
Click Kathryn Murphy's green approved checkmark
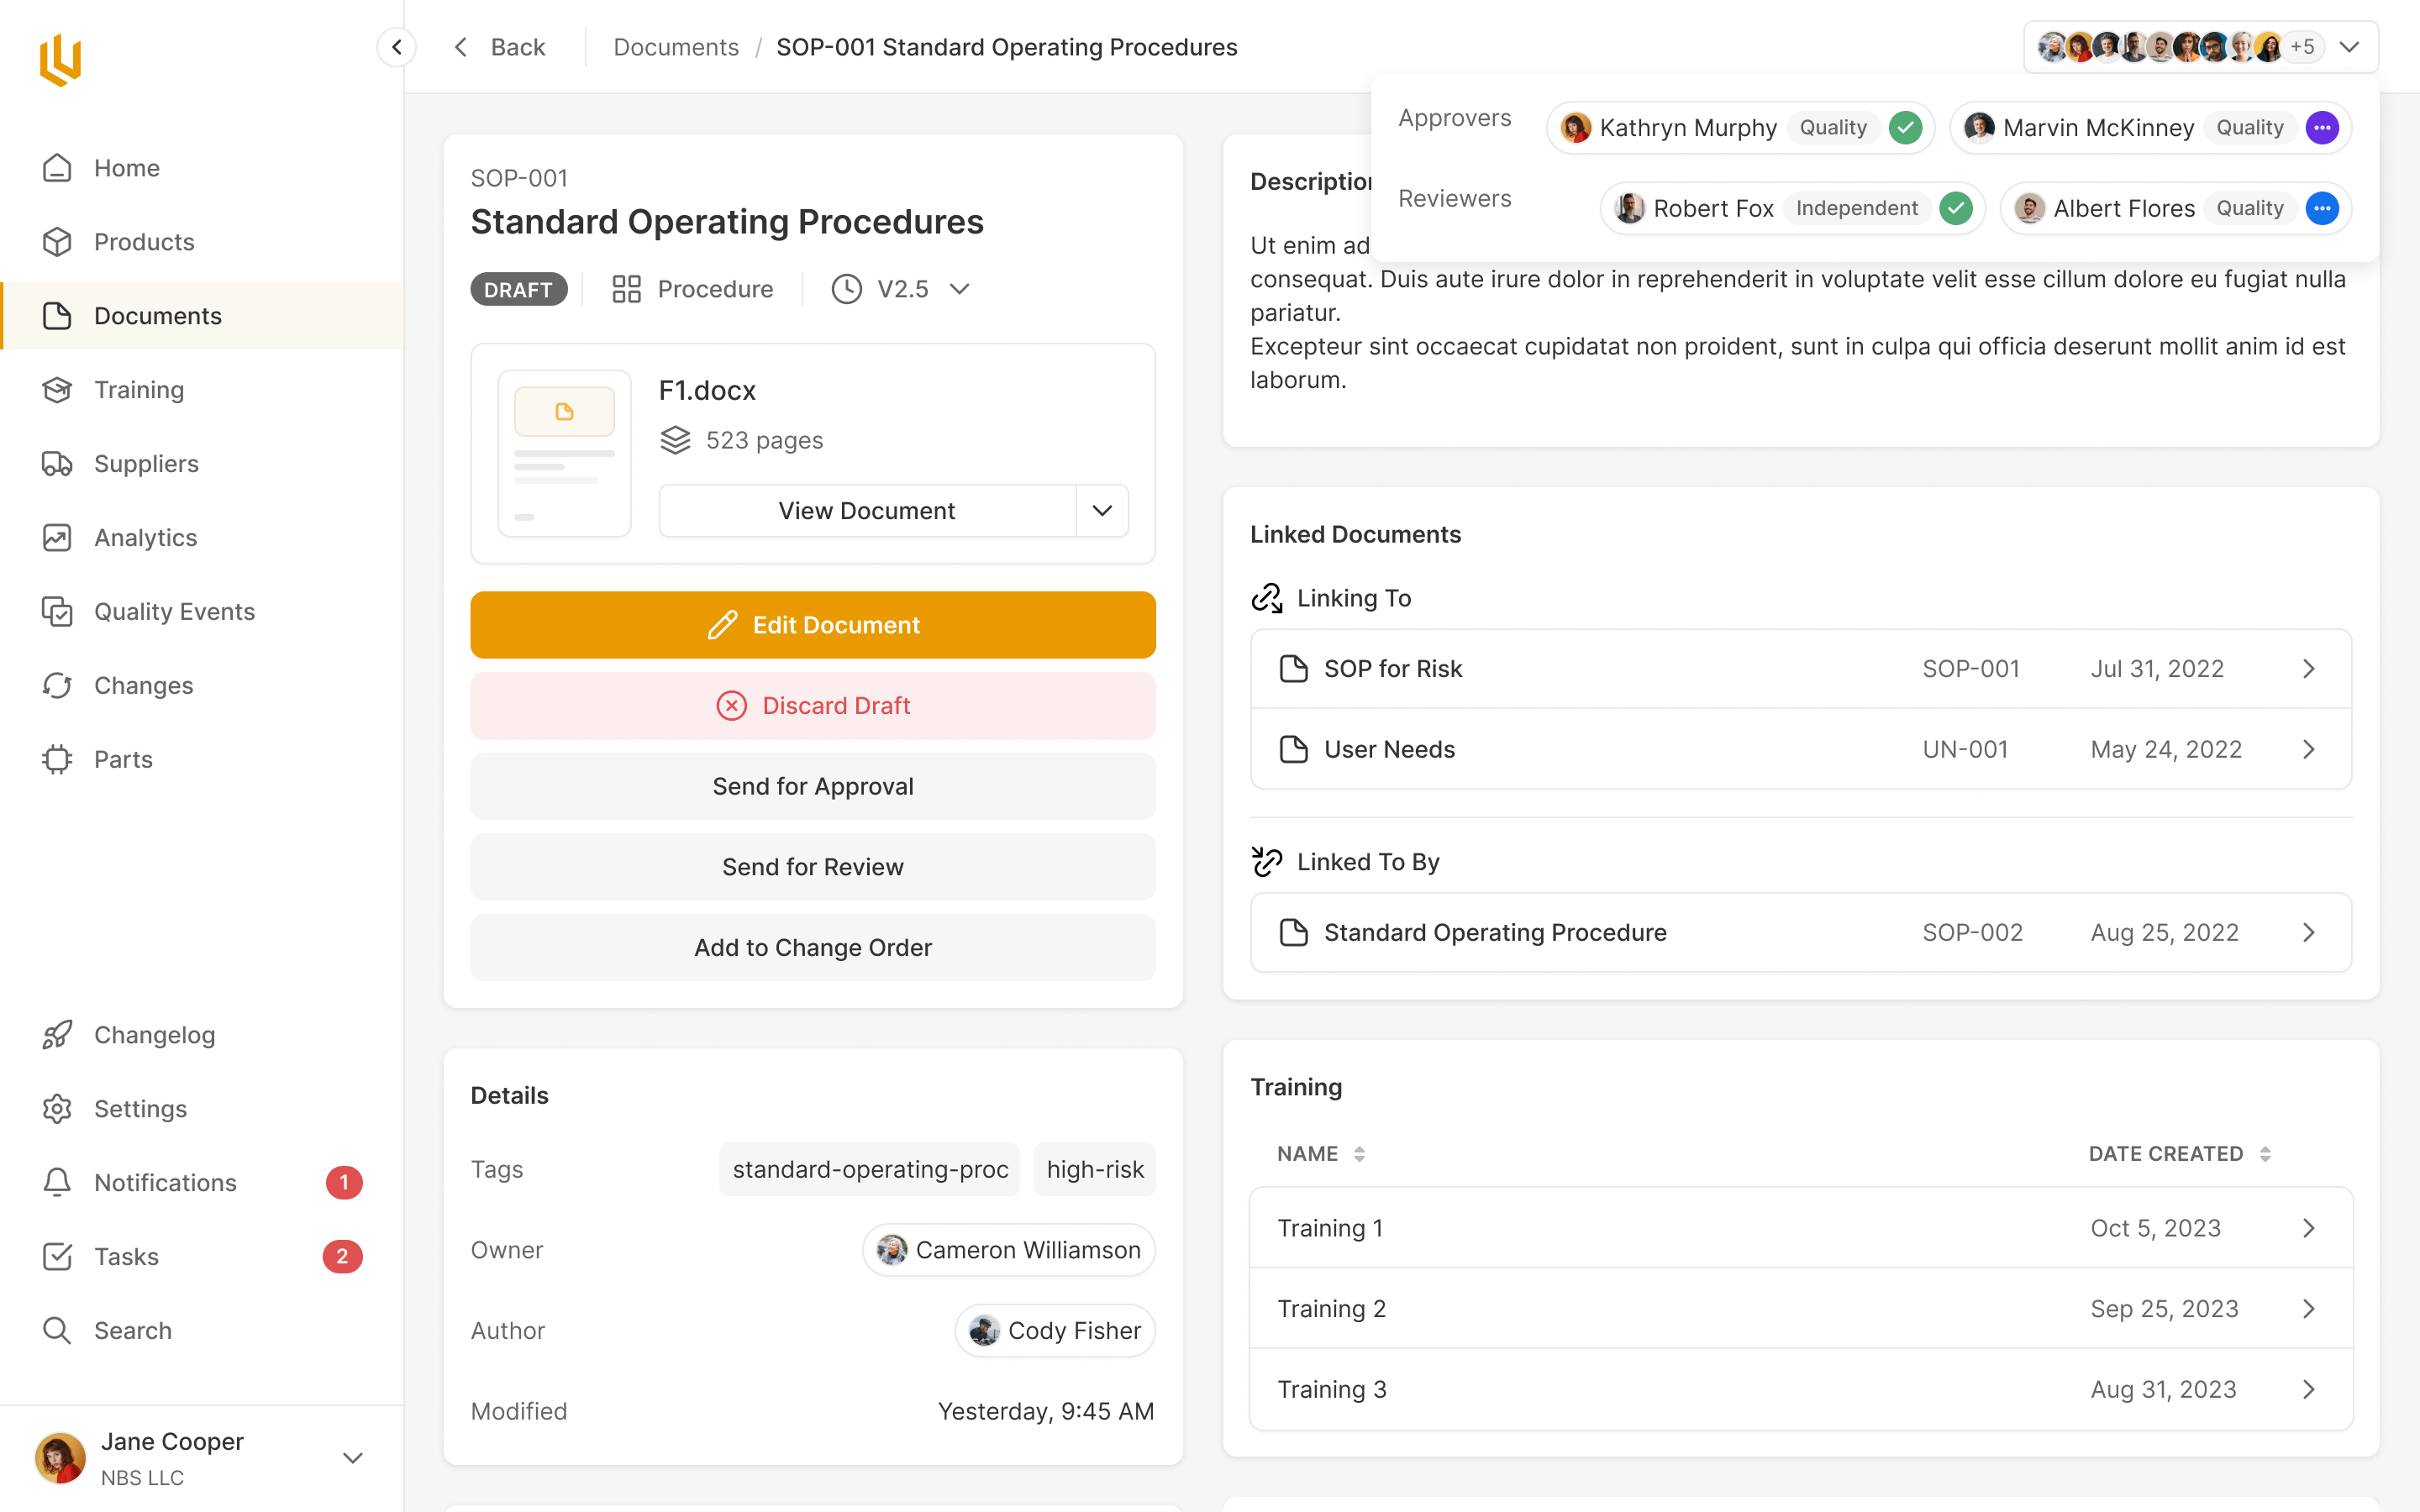coord(1905,128)
